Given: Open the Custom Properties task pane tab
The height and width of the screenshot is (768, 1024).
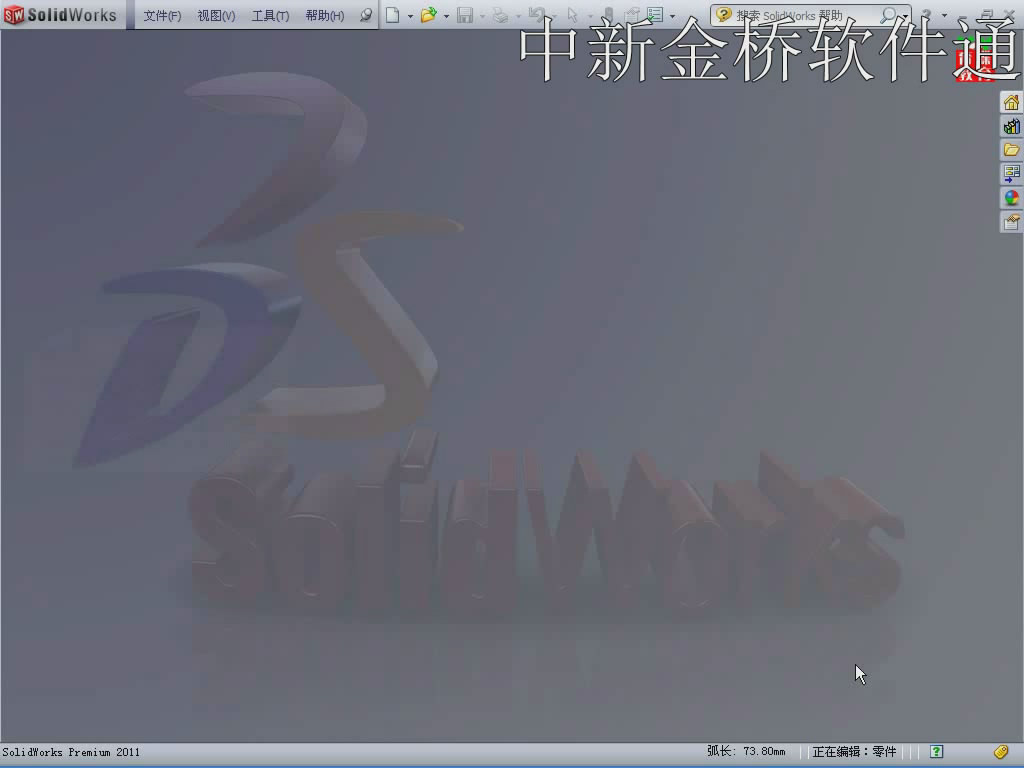Looking at the screenshot, I should tap(1012, 223).
